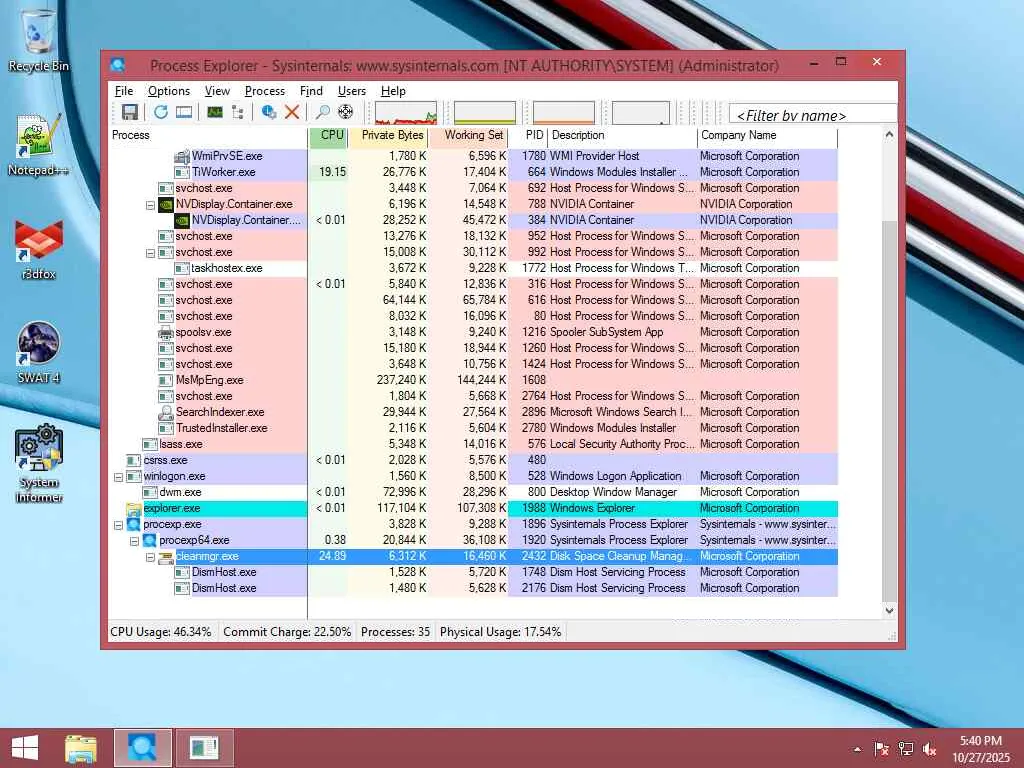Image resolution: width=1024 pixels, height=768 pixels.
Task: Select the TiWorker.exe process row
Action: pyautogui.click(x=473, y=172)
